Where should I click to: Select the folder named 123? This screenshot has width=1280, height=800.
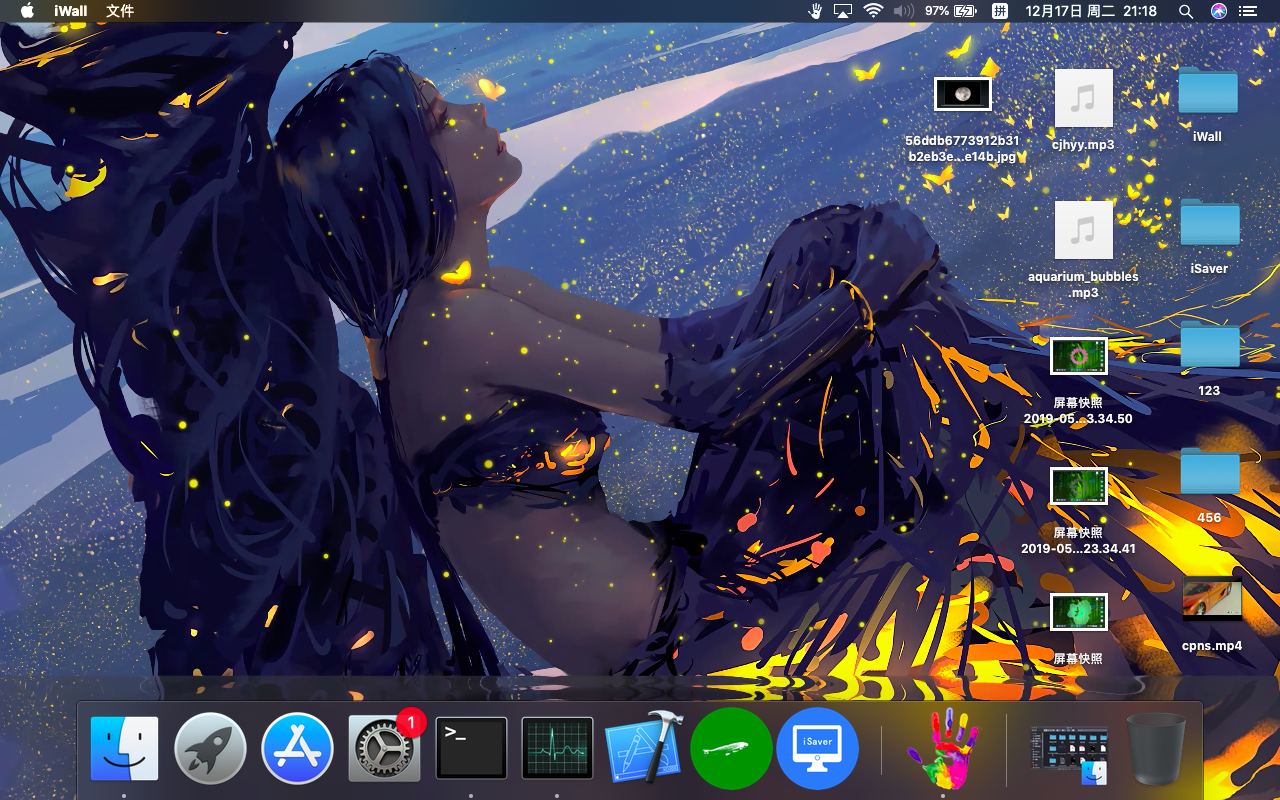(x=1209, y=346)
